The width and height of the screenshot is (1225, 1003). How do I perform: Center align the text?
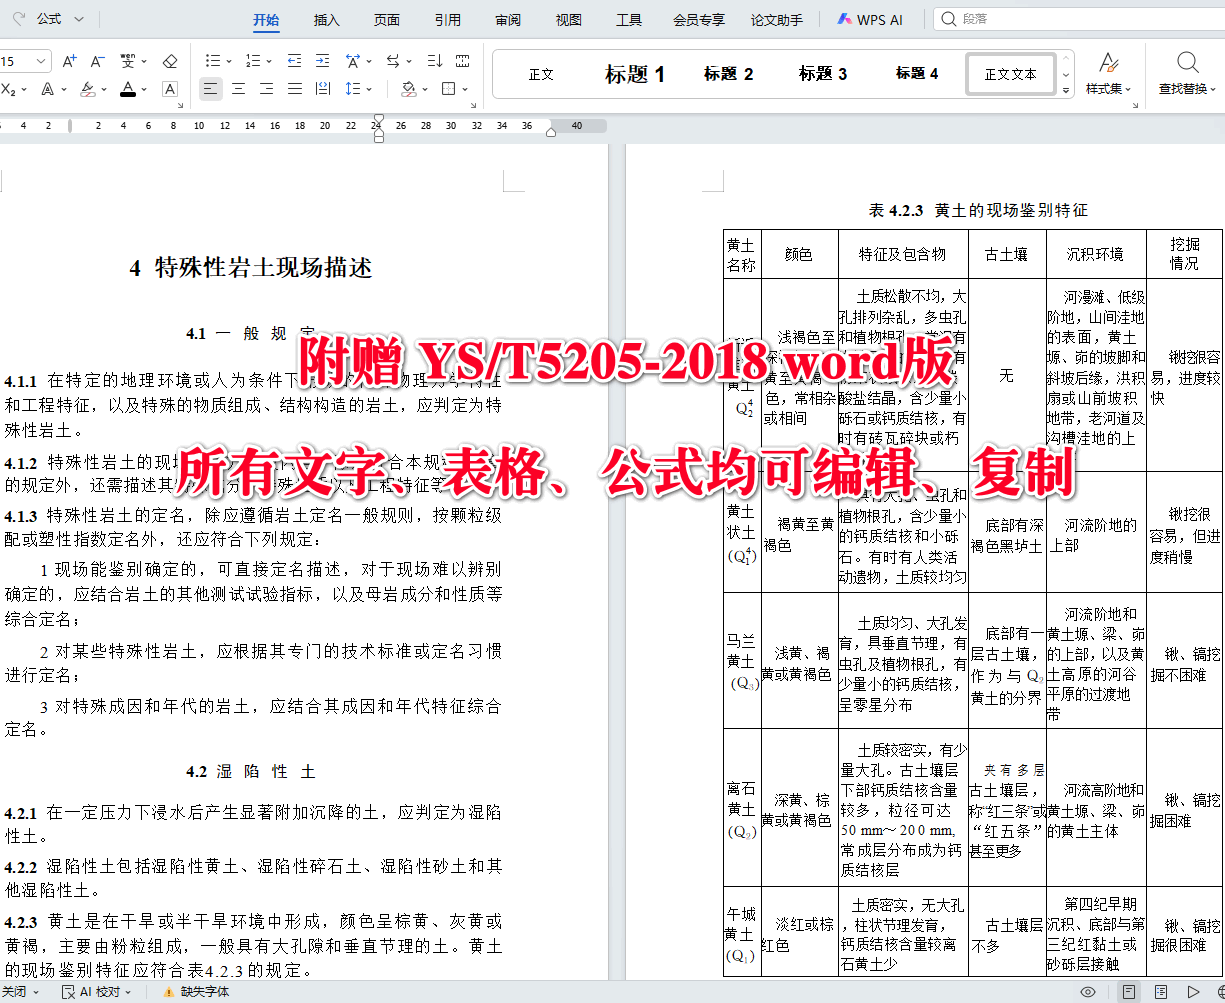pyautogui.click(x=238, y=89)
